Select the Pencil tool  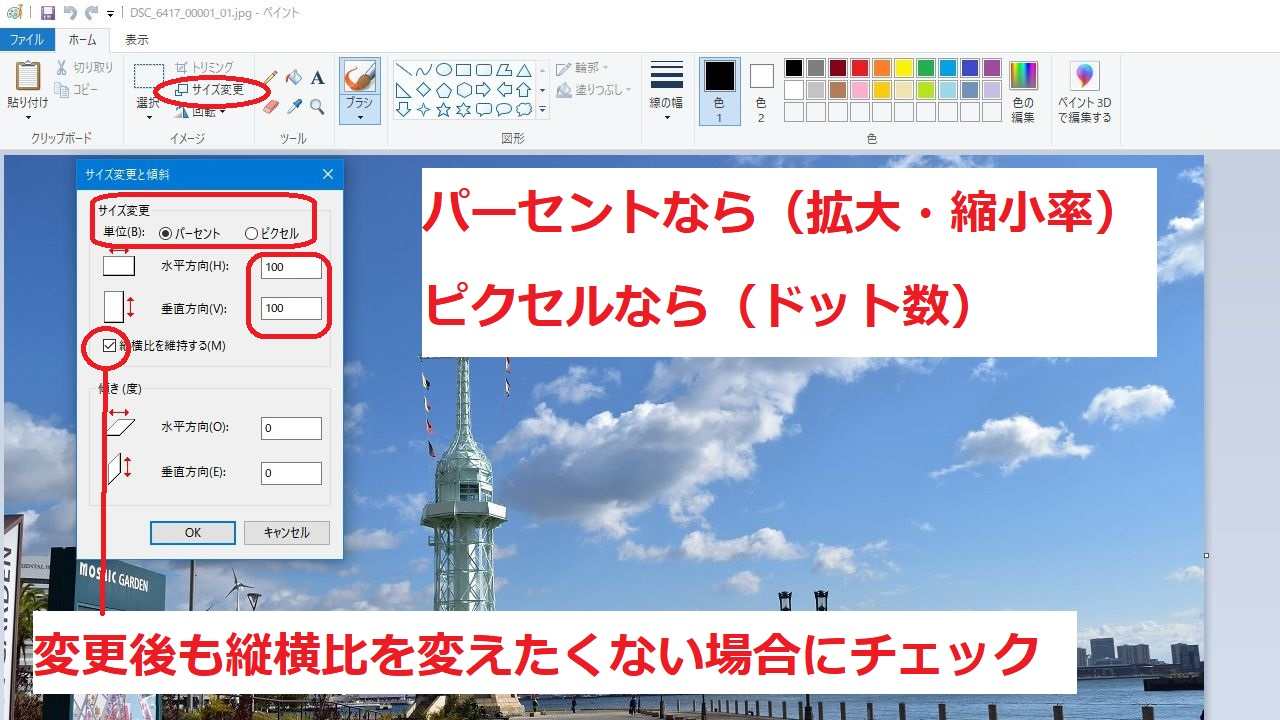(x=271, y=77)
